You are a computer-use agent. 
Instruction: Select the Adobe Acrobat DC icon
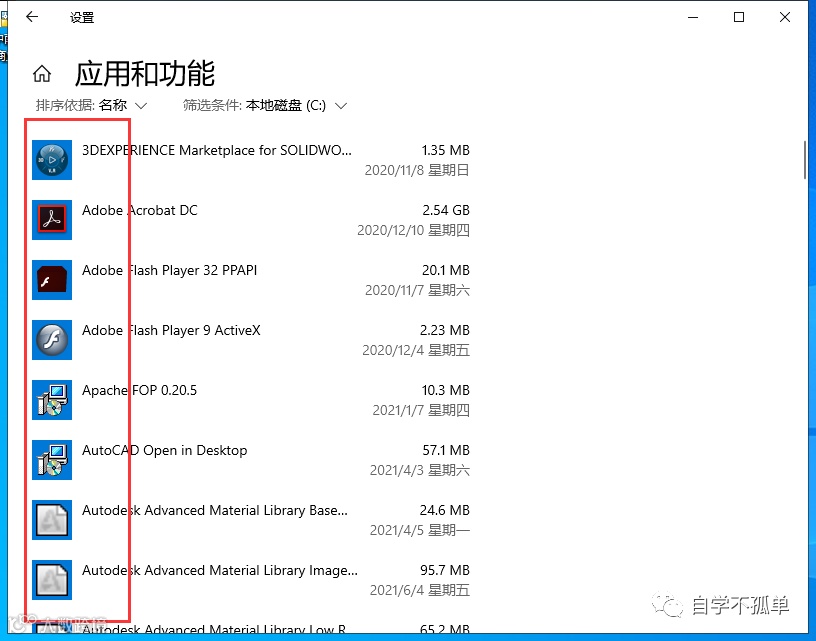(52, 220)
